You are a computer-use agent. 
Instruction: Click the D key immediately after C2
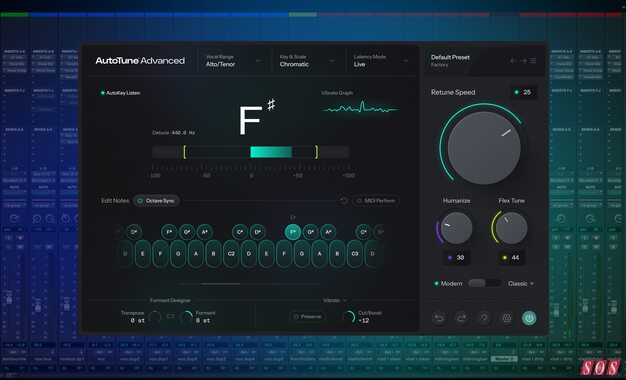[249, 253]
